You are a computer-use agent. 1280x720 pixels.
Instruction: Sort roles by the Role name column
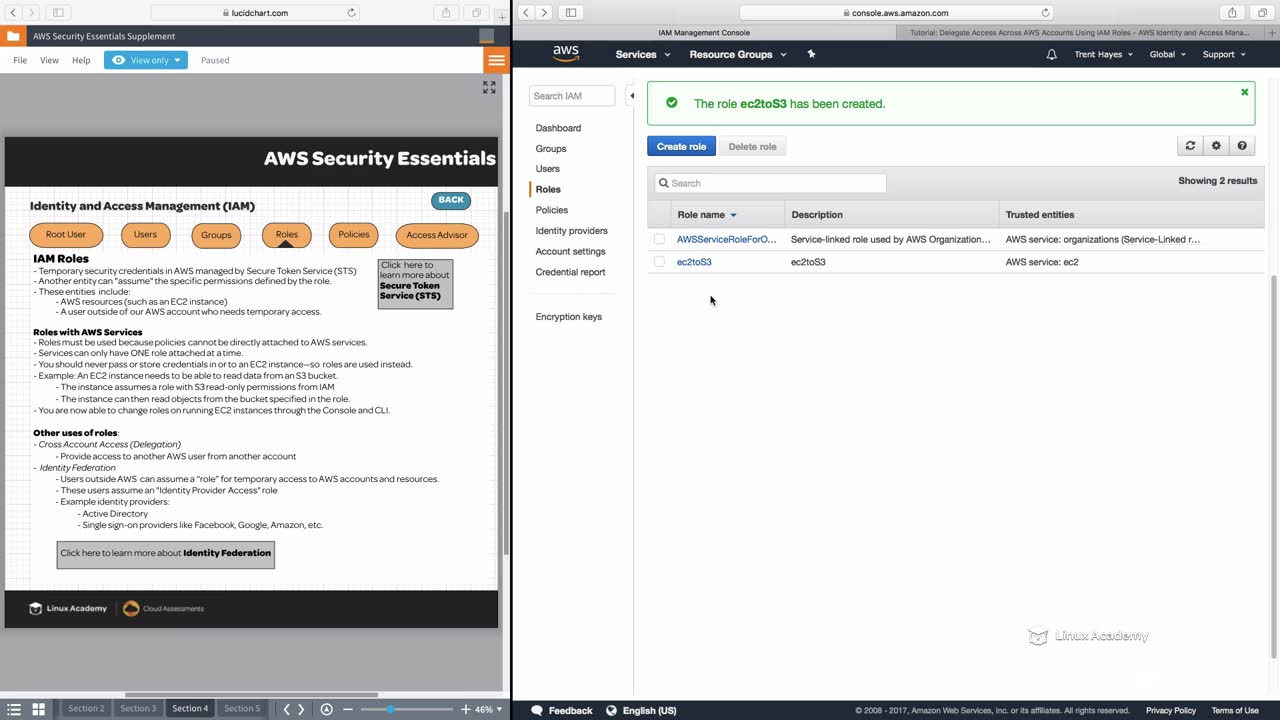pos(707,215)
